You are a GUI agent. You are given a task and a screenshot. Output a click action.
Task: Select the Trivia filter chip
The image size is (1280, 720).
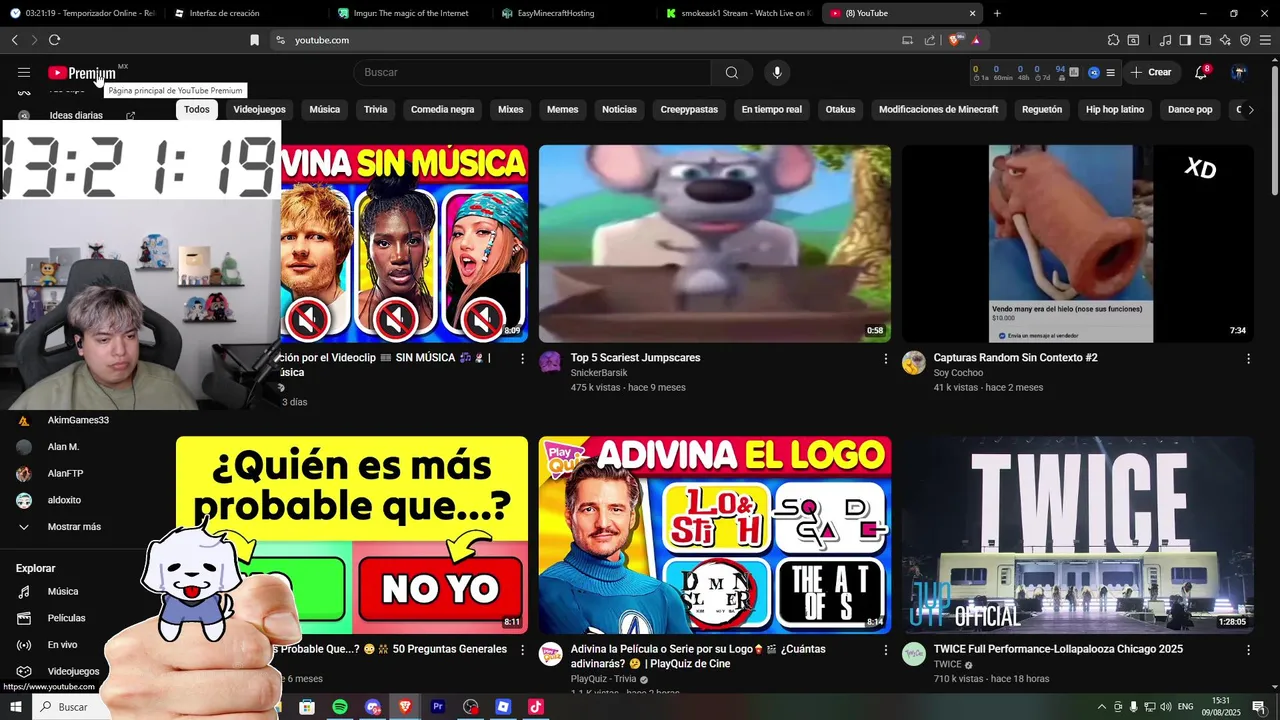click(x=376, y=110)
